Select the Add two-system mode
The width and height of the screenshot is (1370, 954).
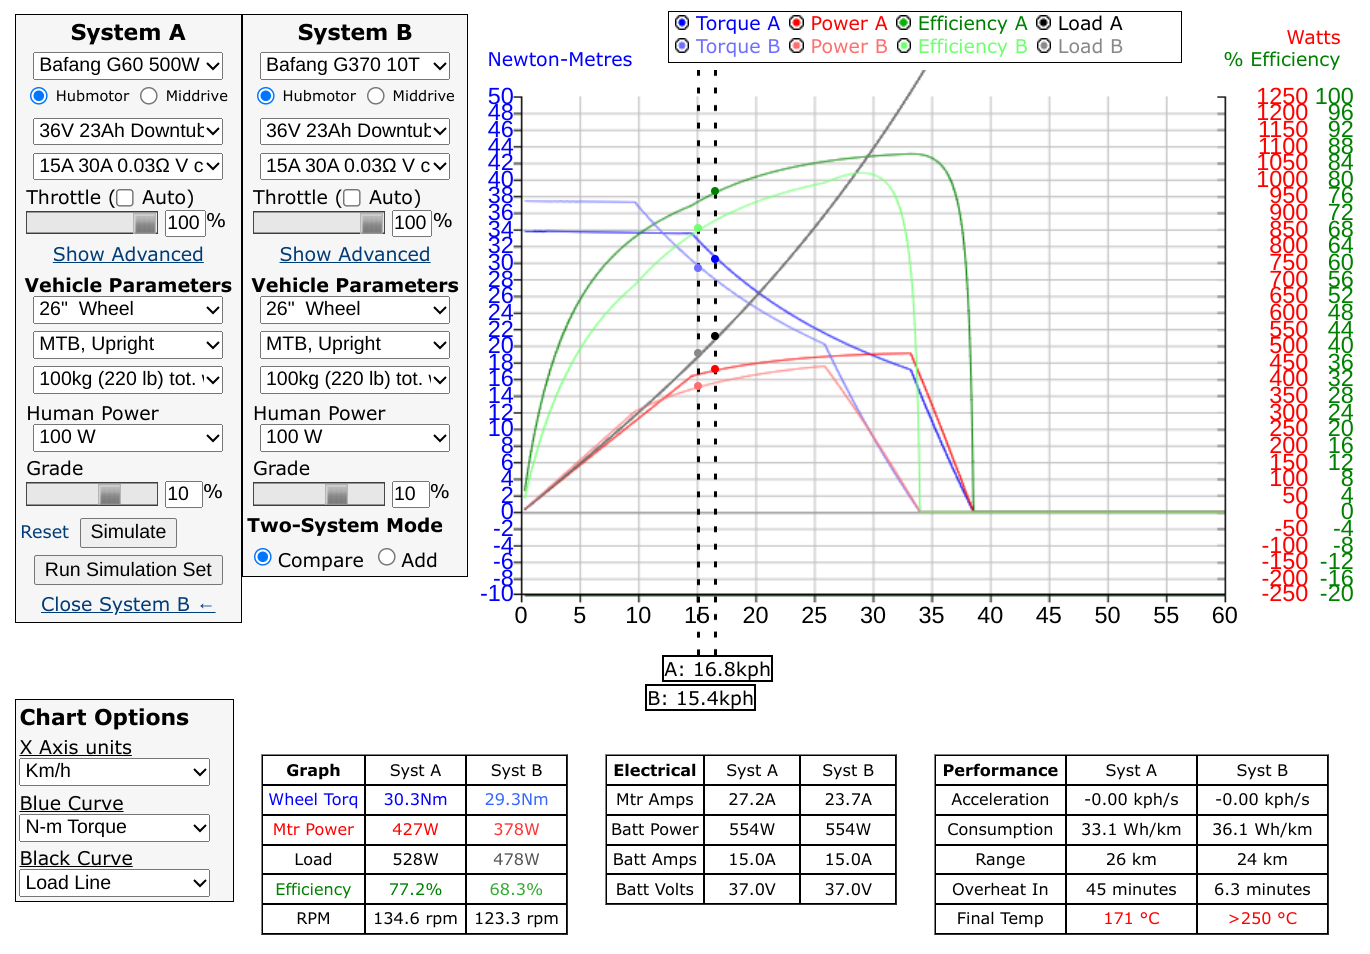[x=387, y=558]
